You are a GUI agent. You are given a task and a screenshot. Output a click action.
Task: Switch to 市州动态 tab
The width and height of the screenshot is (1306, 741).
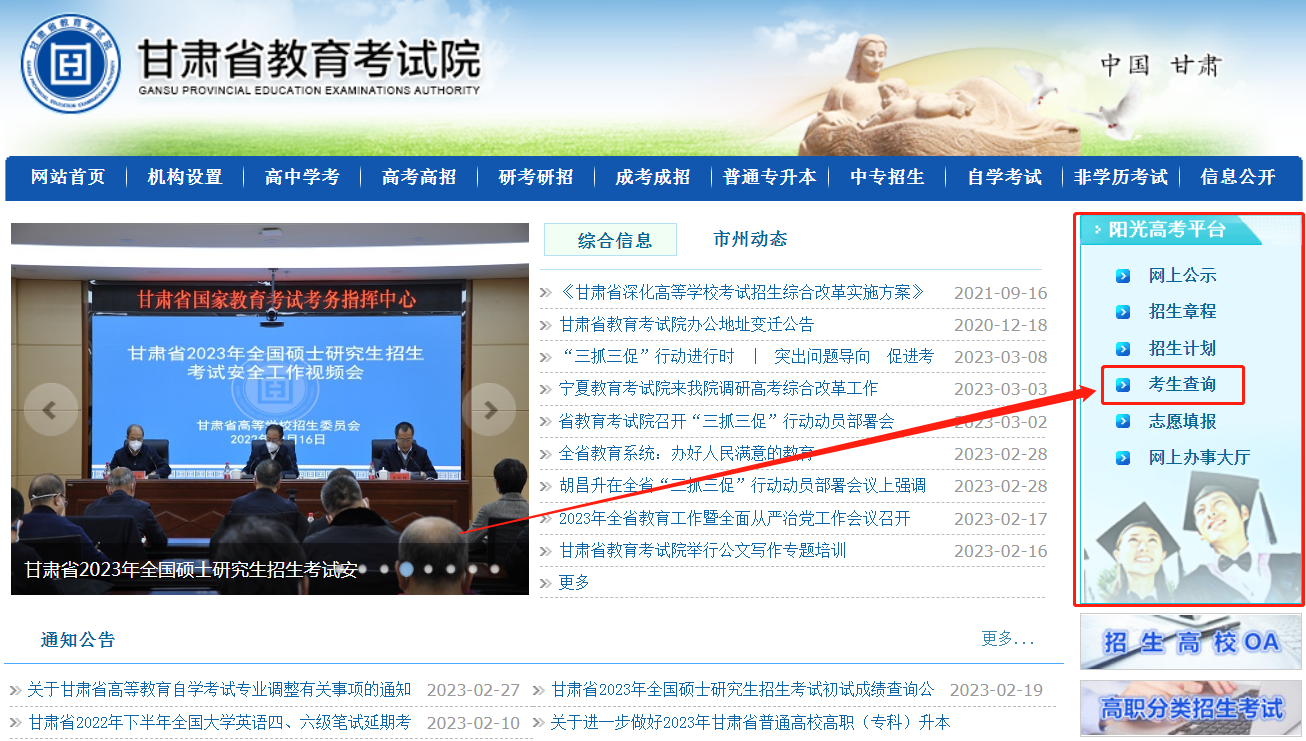point(750,239)
